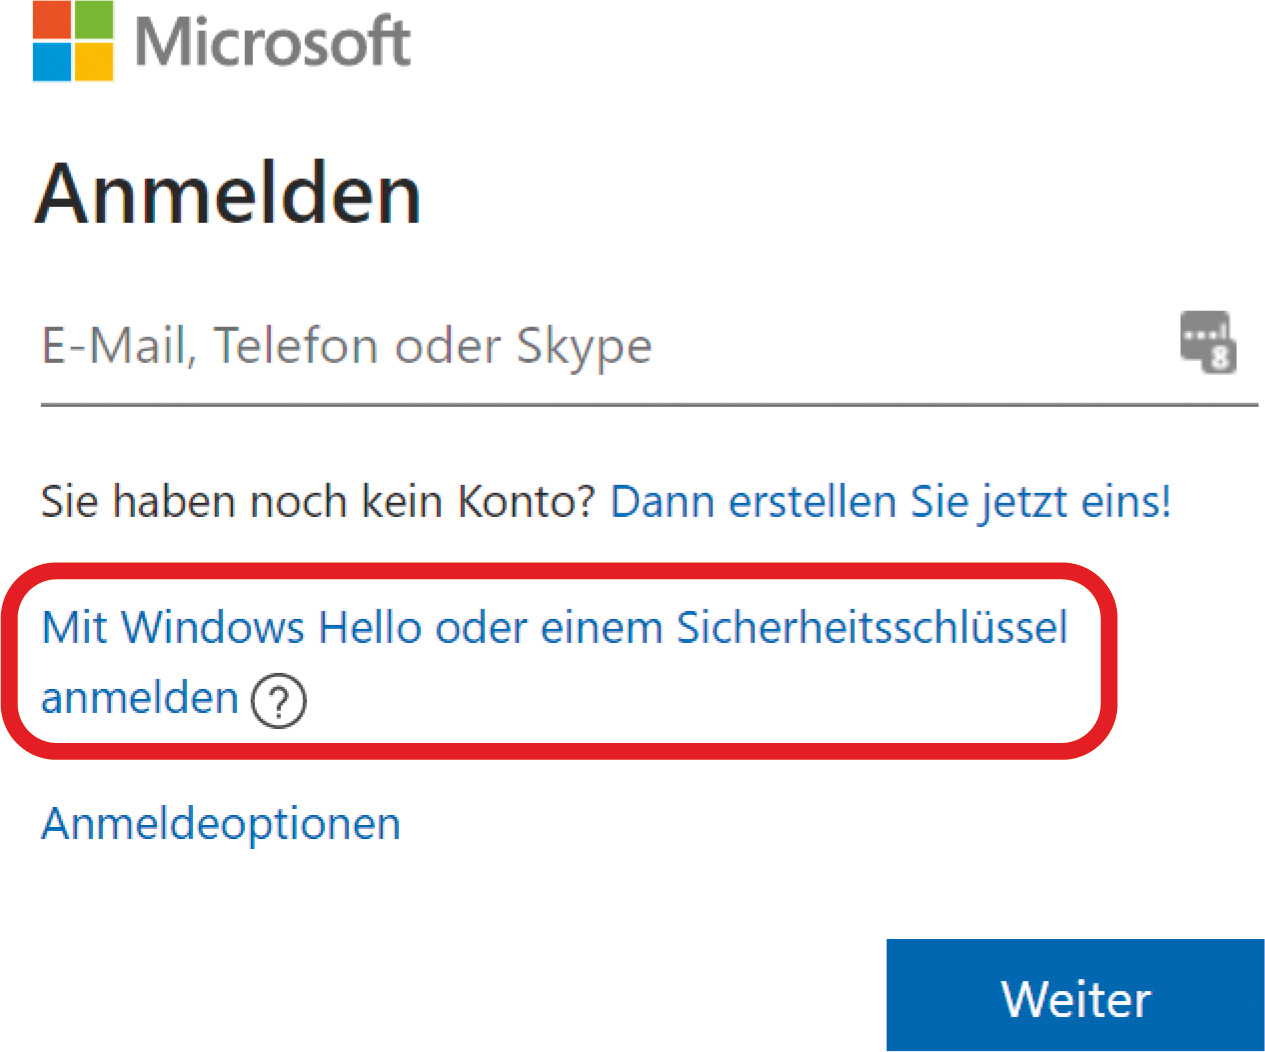Open the password manager icon in the email field
The width and height of the screenshot is (1265, 1052).
(1207, 342)
